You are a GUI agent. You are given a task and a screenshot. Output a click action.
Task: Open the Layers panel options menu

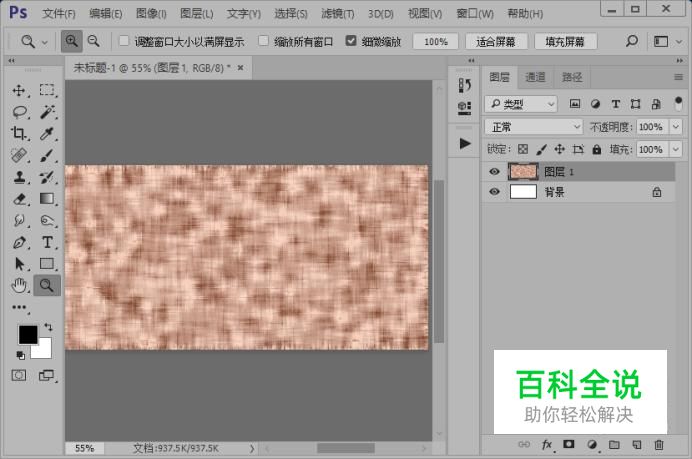point(678,77)
